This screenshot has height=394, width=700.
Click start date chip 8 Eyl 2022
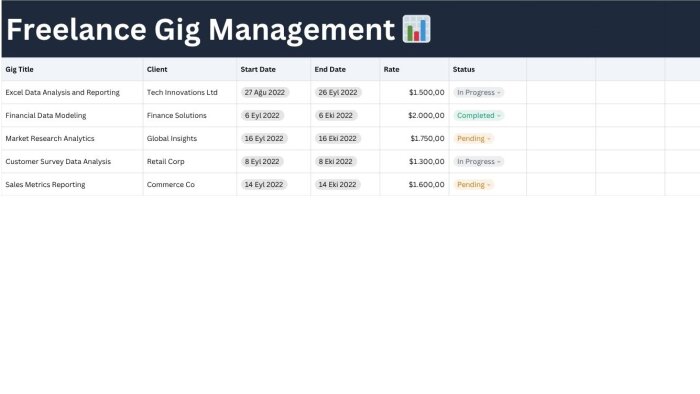[262, 162]
